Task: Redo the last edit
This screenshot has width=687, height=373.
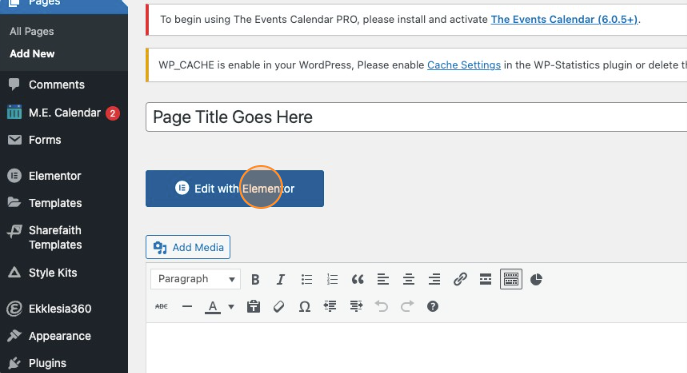Action: (x=407, y=306)
